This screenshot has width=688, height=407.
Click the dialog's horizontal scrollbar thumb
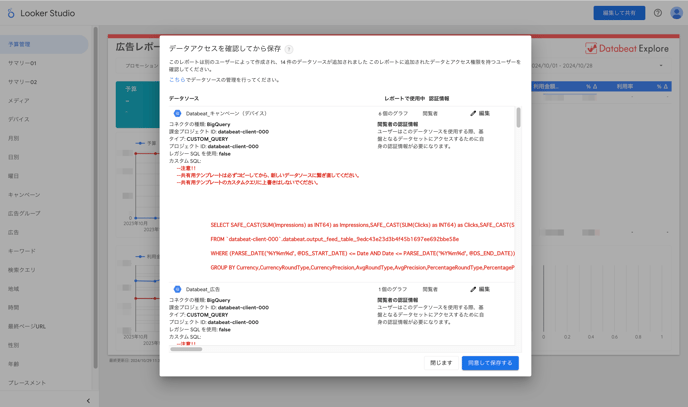[x=186, y=349]
